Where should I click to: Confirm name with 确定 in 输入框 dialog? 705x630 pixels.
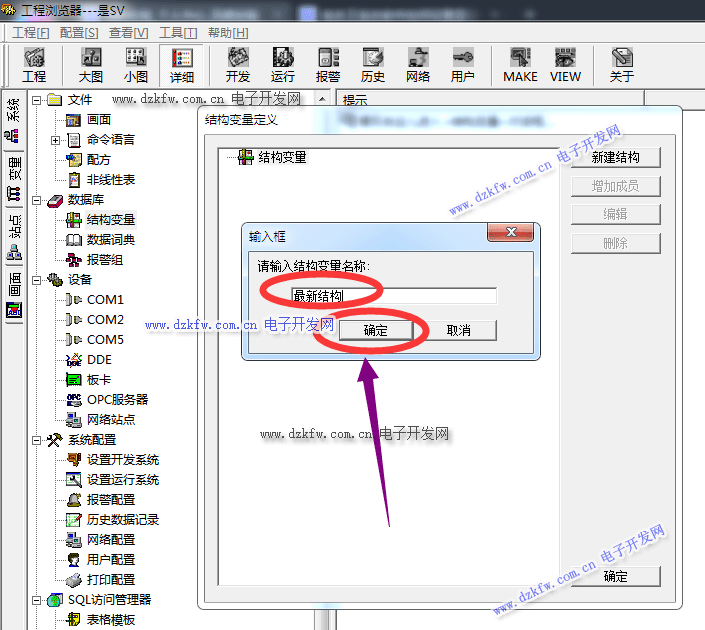click(375, 330)
